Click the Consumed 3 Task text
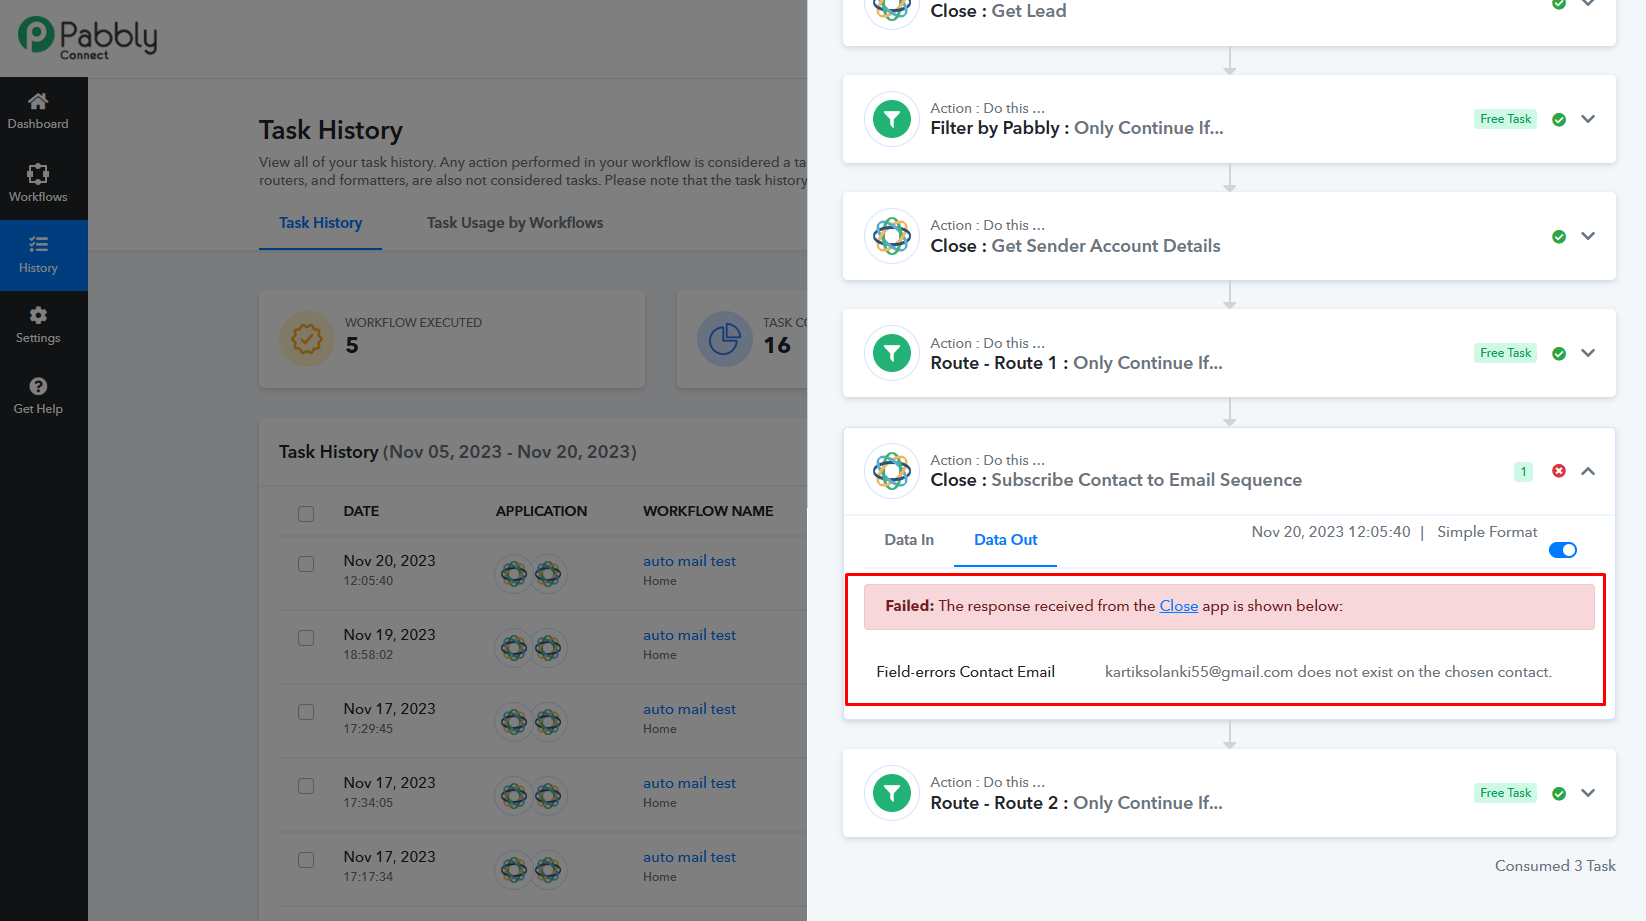Image resolution: width=1646 pixels, height=921 pixels. (x=1555, y=866)
